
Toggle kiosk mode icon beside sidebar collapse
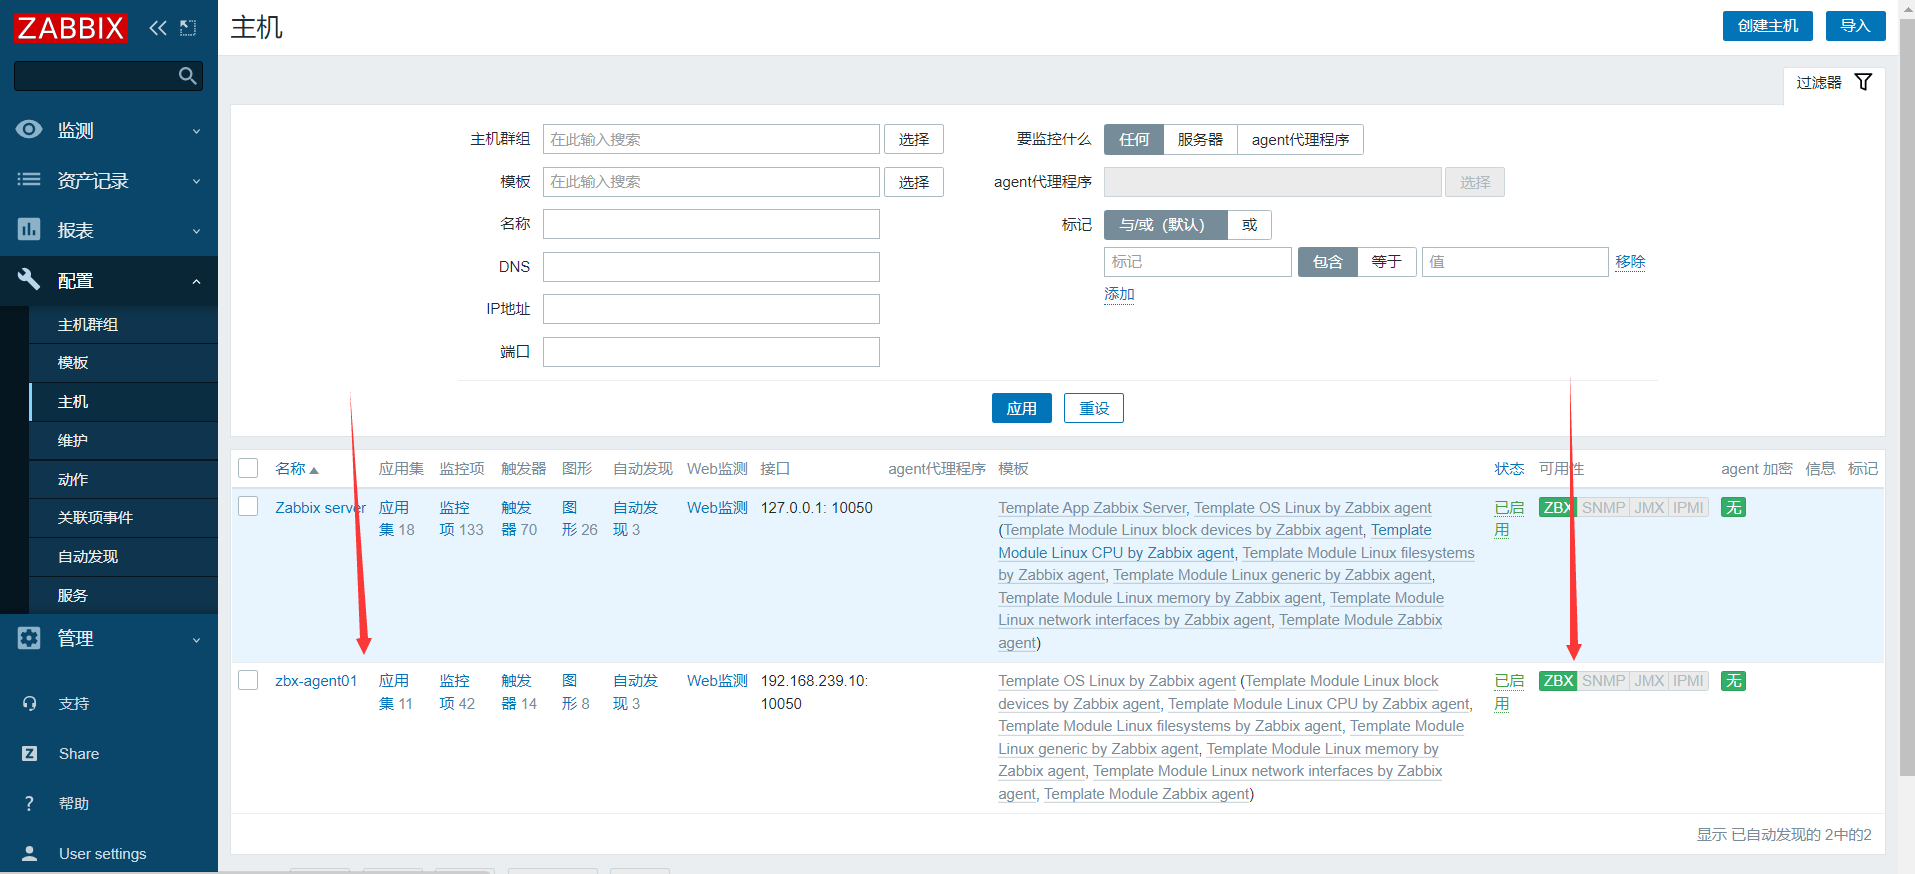pos(188,28)
